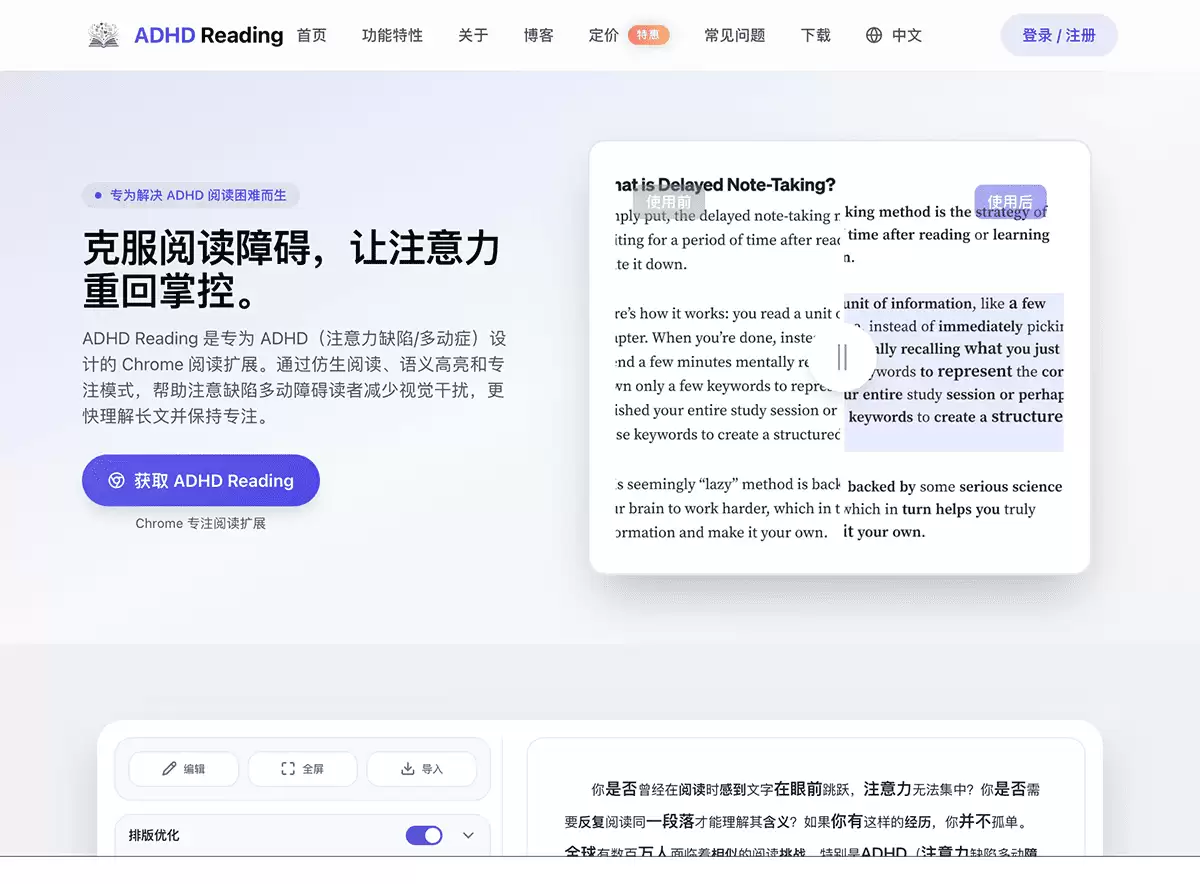Image resolution: width=1200 pixels, height=884 pixels.
Task: Click the pencil edit icon
Action: (x=169, y=769)
